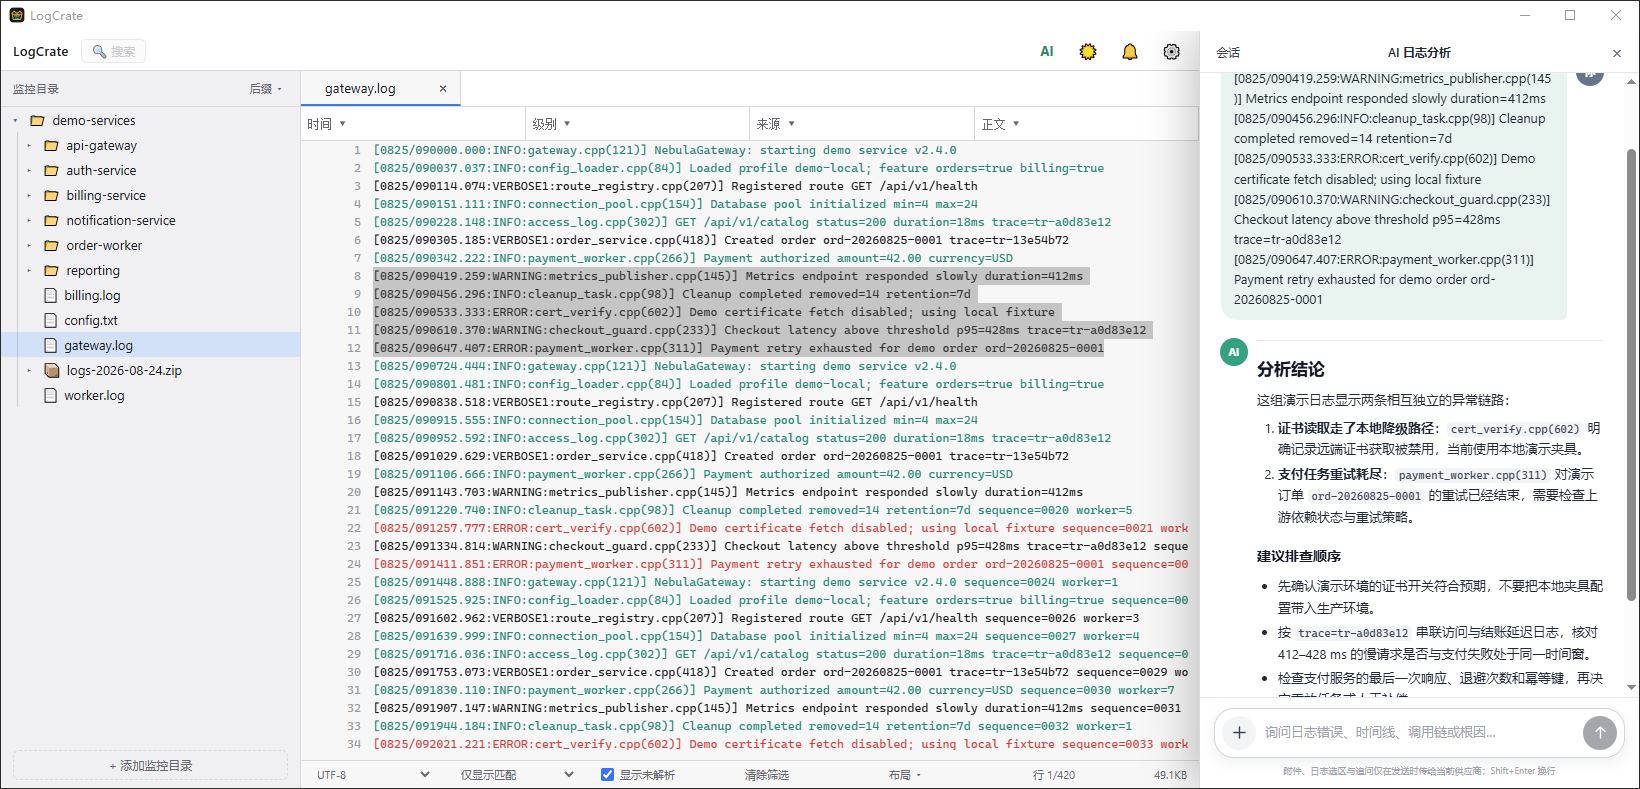Viewport: 1640px width, 789px height.
Task: Click the 49.1KB file size indicator
Action: (1170, 775)
